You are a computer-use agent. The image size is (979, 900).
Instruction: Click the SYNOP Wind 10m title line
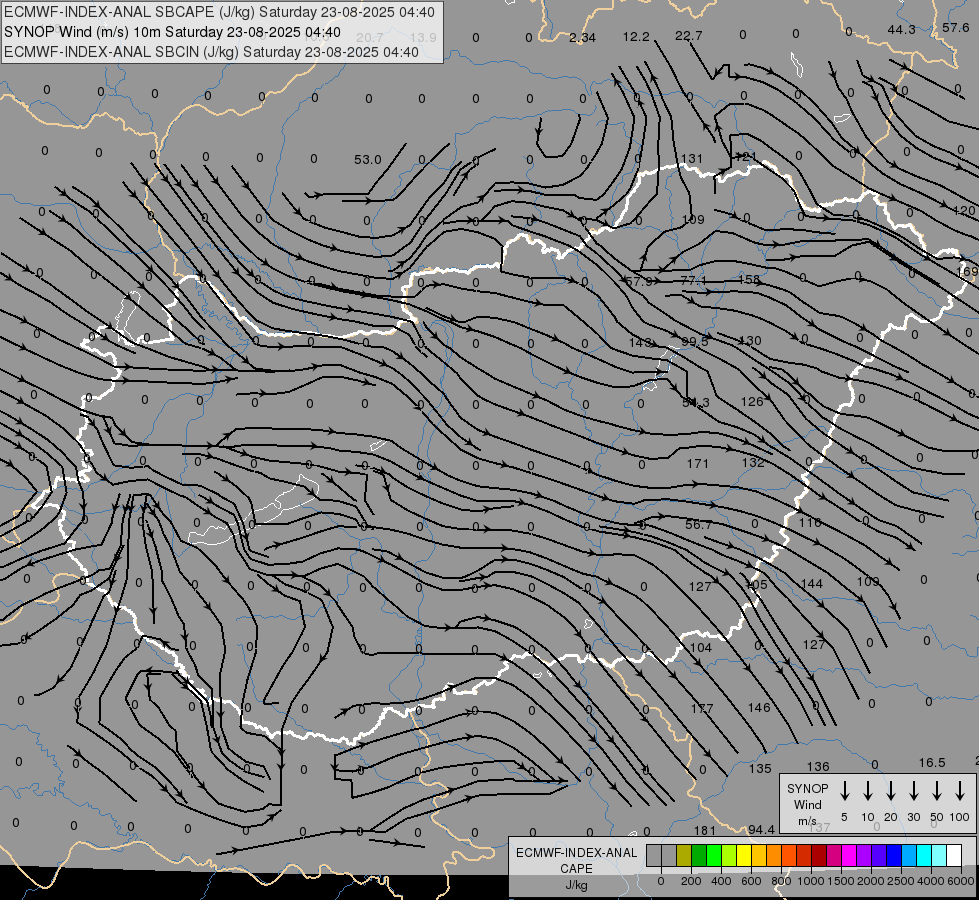click(172, 32)
